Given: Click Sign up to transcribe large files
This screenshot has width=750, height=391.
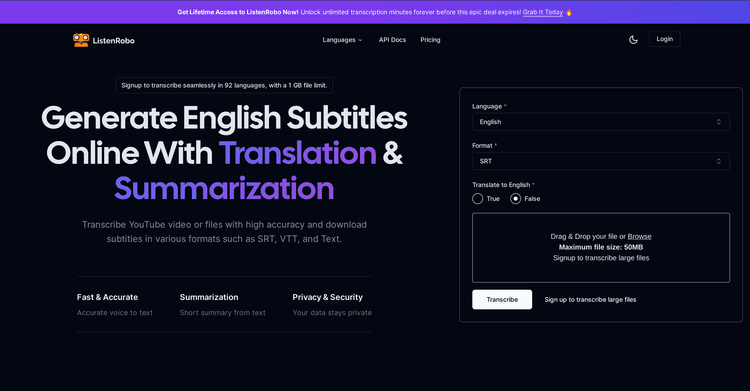Looking at the screenshot, I should point(590,300).
